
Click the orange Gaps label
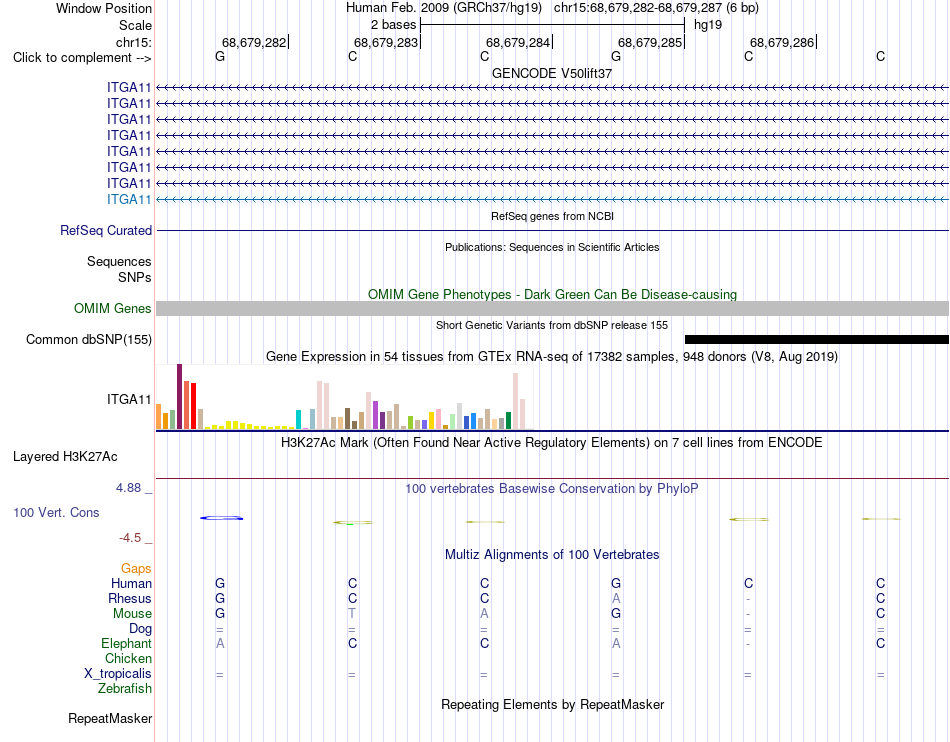(x=136, y=568)
